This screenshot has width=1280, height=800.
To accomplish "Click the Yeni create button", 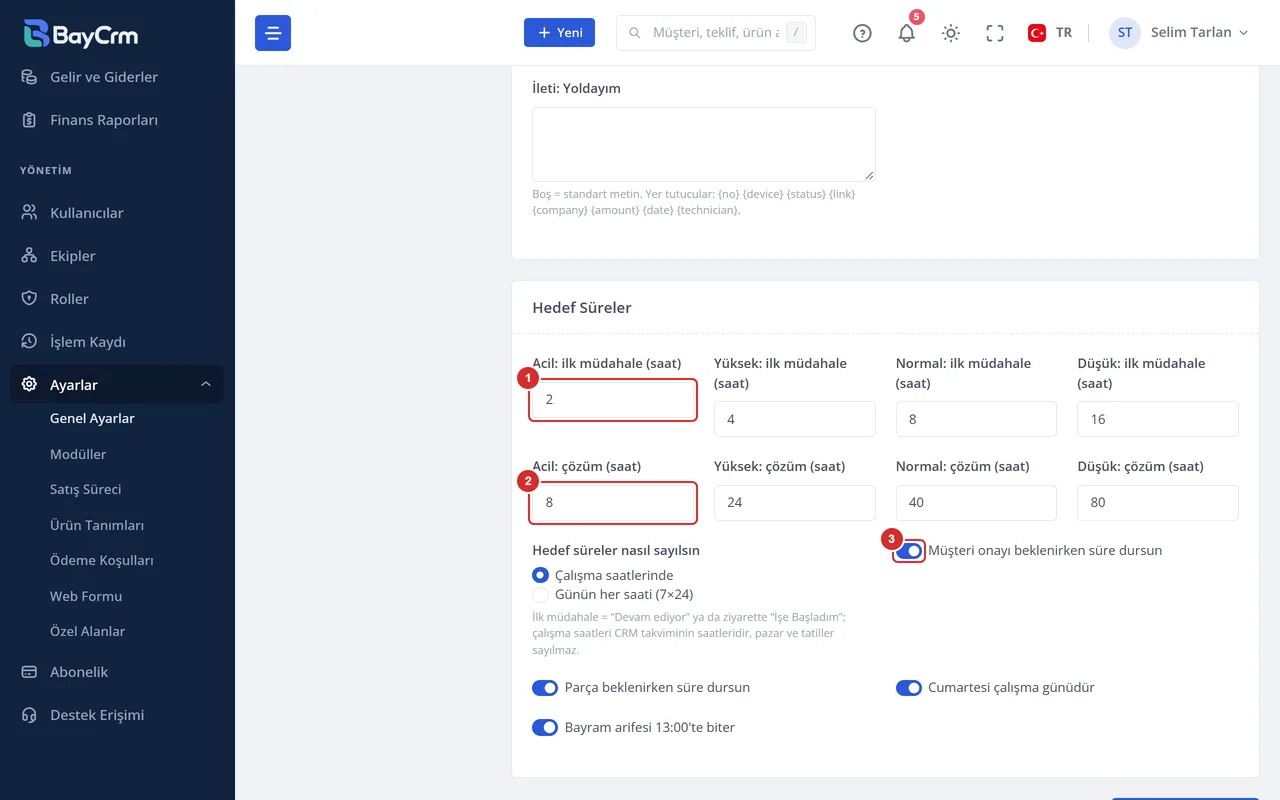I will pyautogui.click(x=559, y=33).
